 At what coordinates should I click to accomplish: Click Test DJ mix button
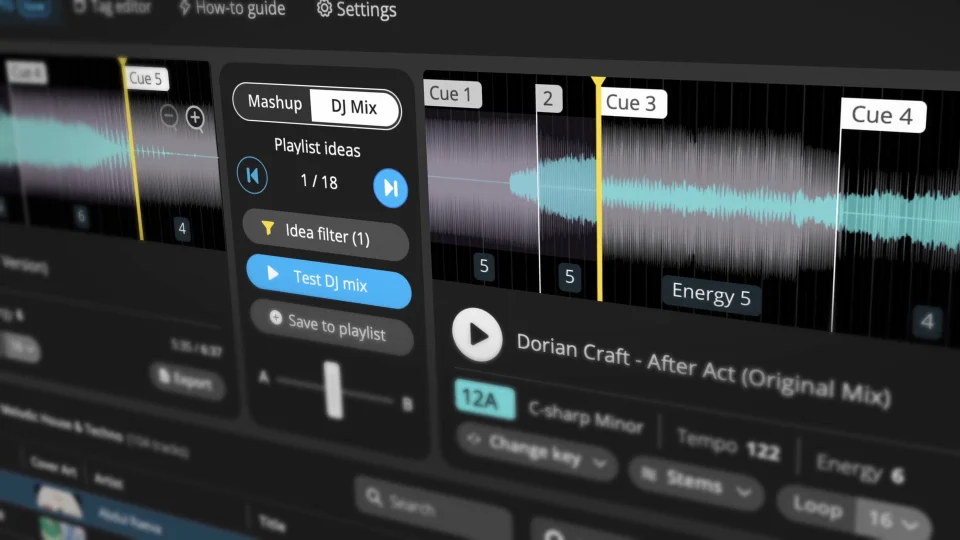click(329, 281)
